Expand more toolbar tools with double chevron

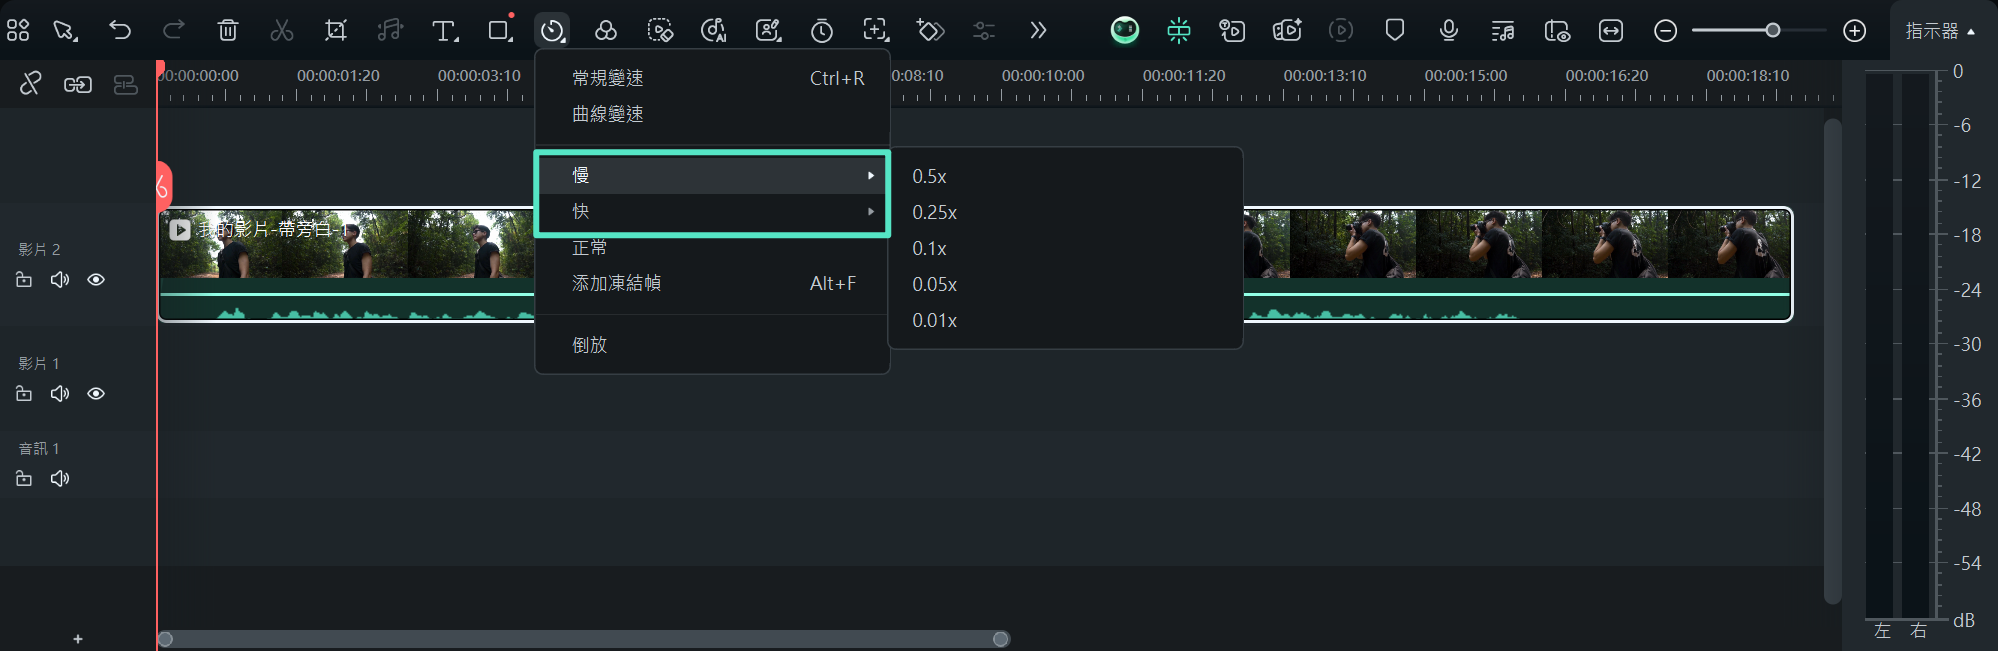click(1037, 30)
